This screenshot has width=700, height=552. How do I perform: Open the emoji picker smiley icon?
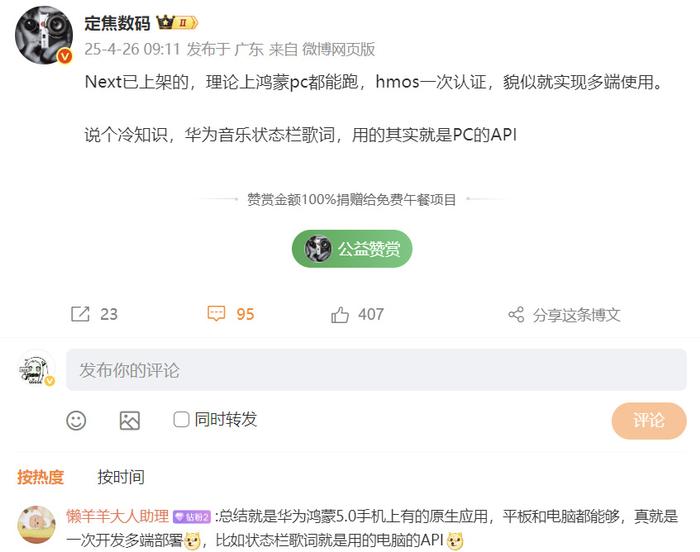(76, 420)
